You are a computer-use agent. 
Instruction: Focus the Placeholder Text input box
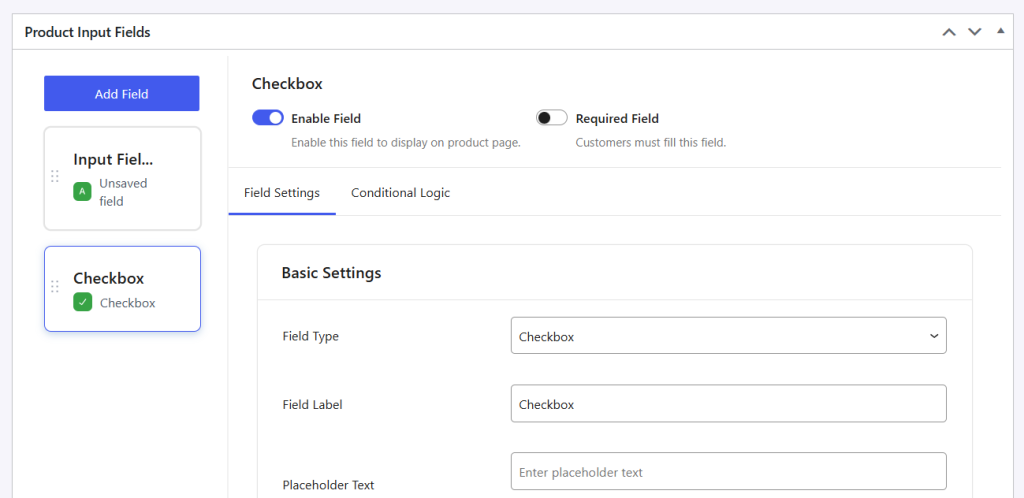point(728,471)
